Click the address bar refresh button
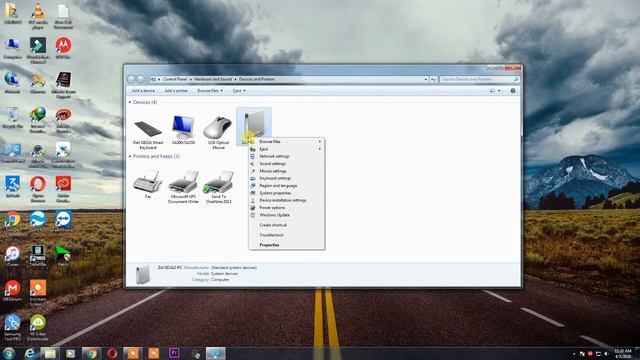This screenshot has height=360, width=640. tap(433, 79)
